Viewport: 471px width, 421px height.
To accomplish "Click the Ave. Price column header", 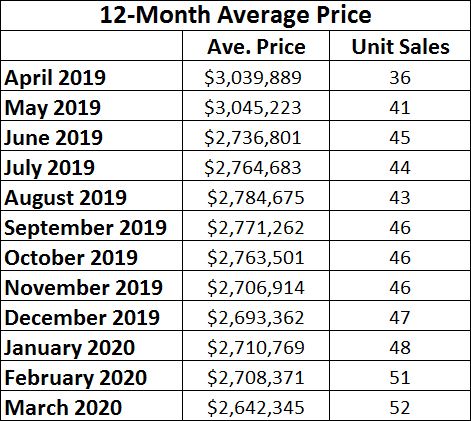I will tap(256, 46).
